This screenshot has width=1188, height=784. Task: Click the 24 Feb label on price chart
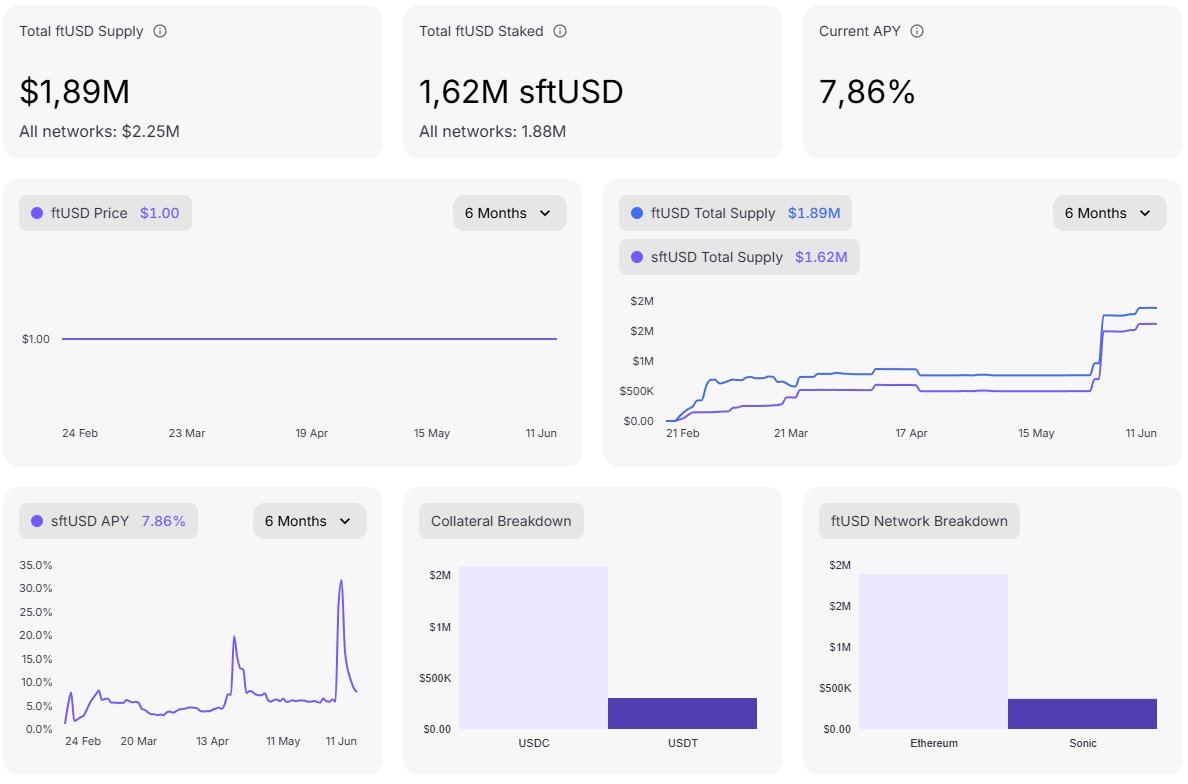click(80, 433)
